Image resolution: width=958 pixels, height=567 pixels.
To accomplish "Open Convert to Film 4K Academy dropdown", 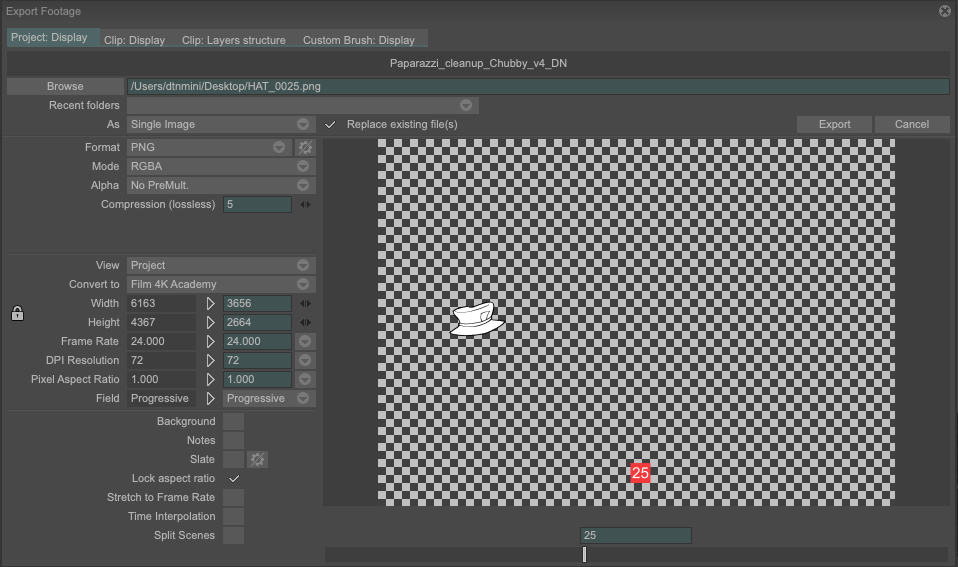I will (x=221, y=284).
